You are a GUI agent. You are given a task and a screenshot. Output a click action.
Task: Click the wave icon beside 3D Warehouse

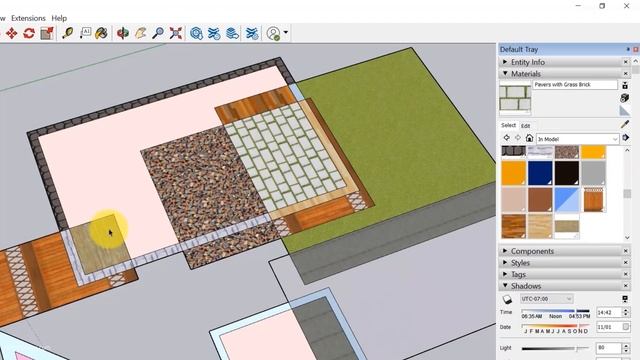214,33
